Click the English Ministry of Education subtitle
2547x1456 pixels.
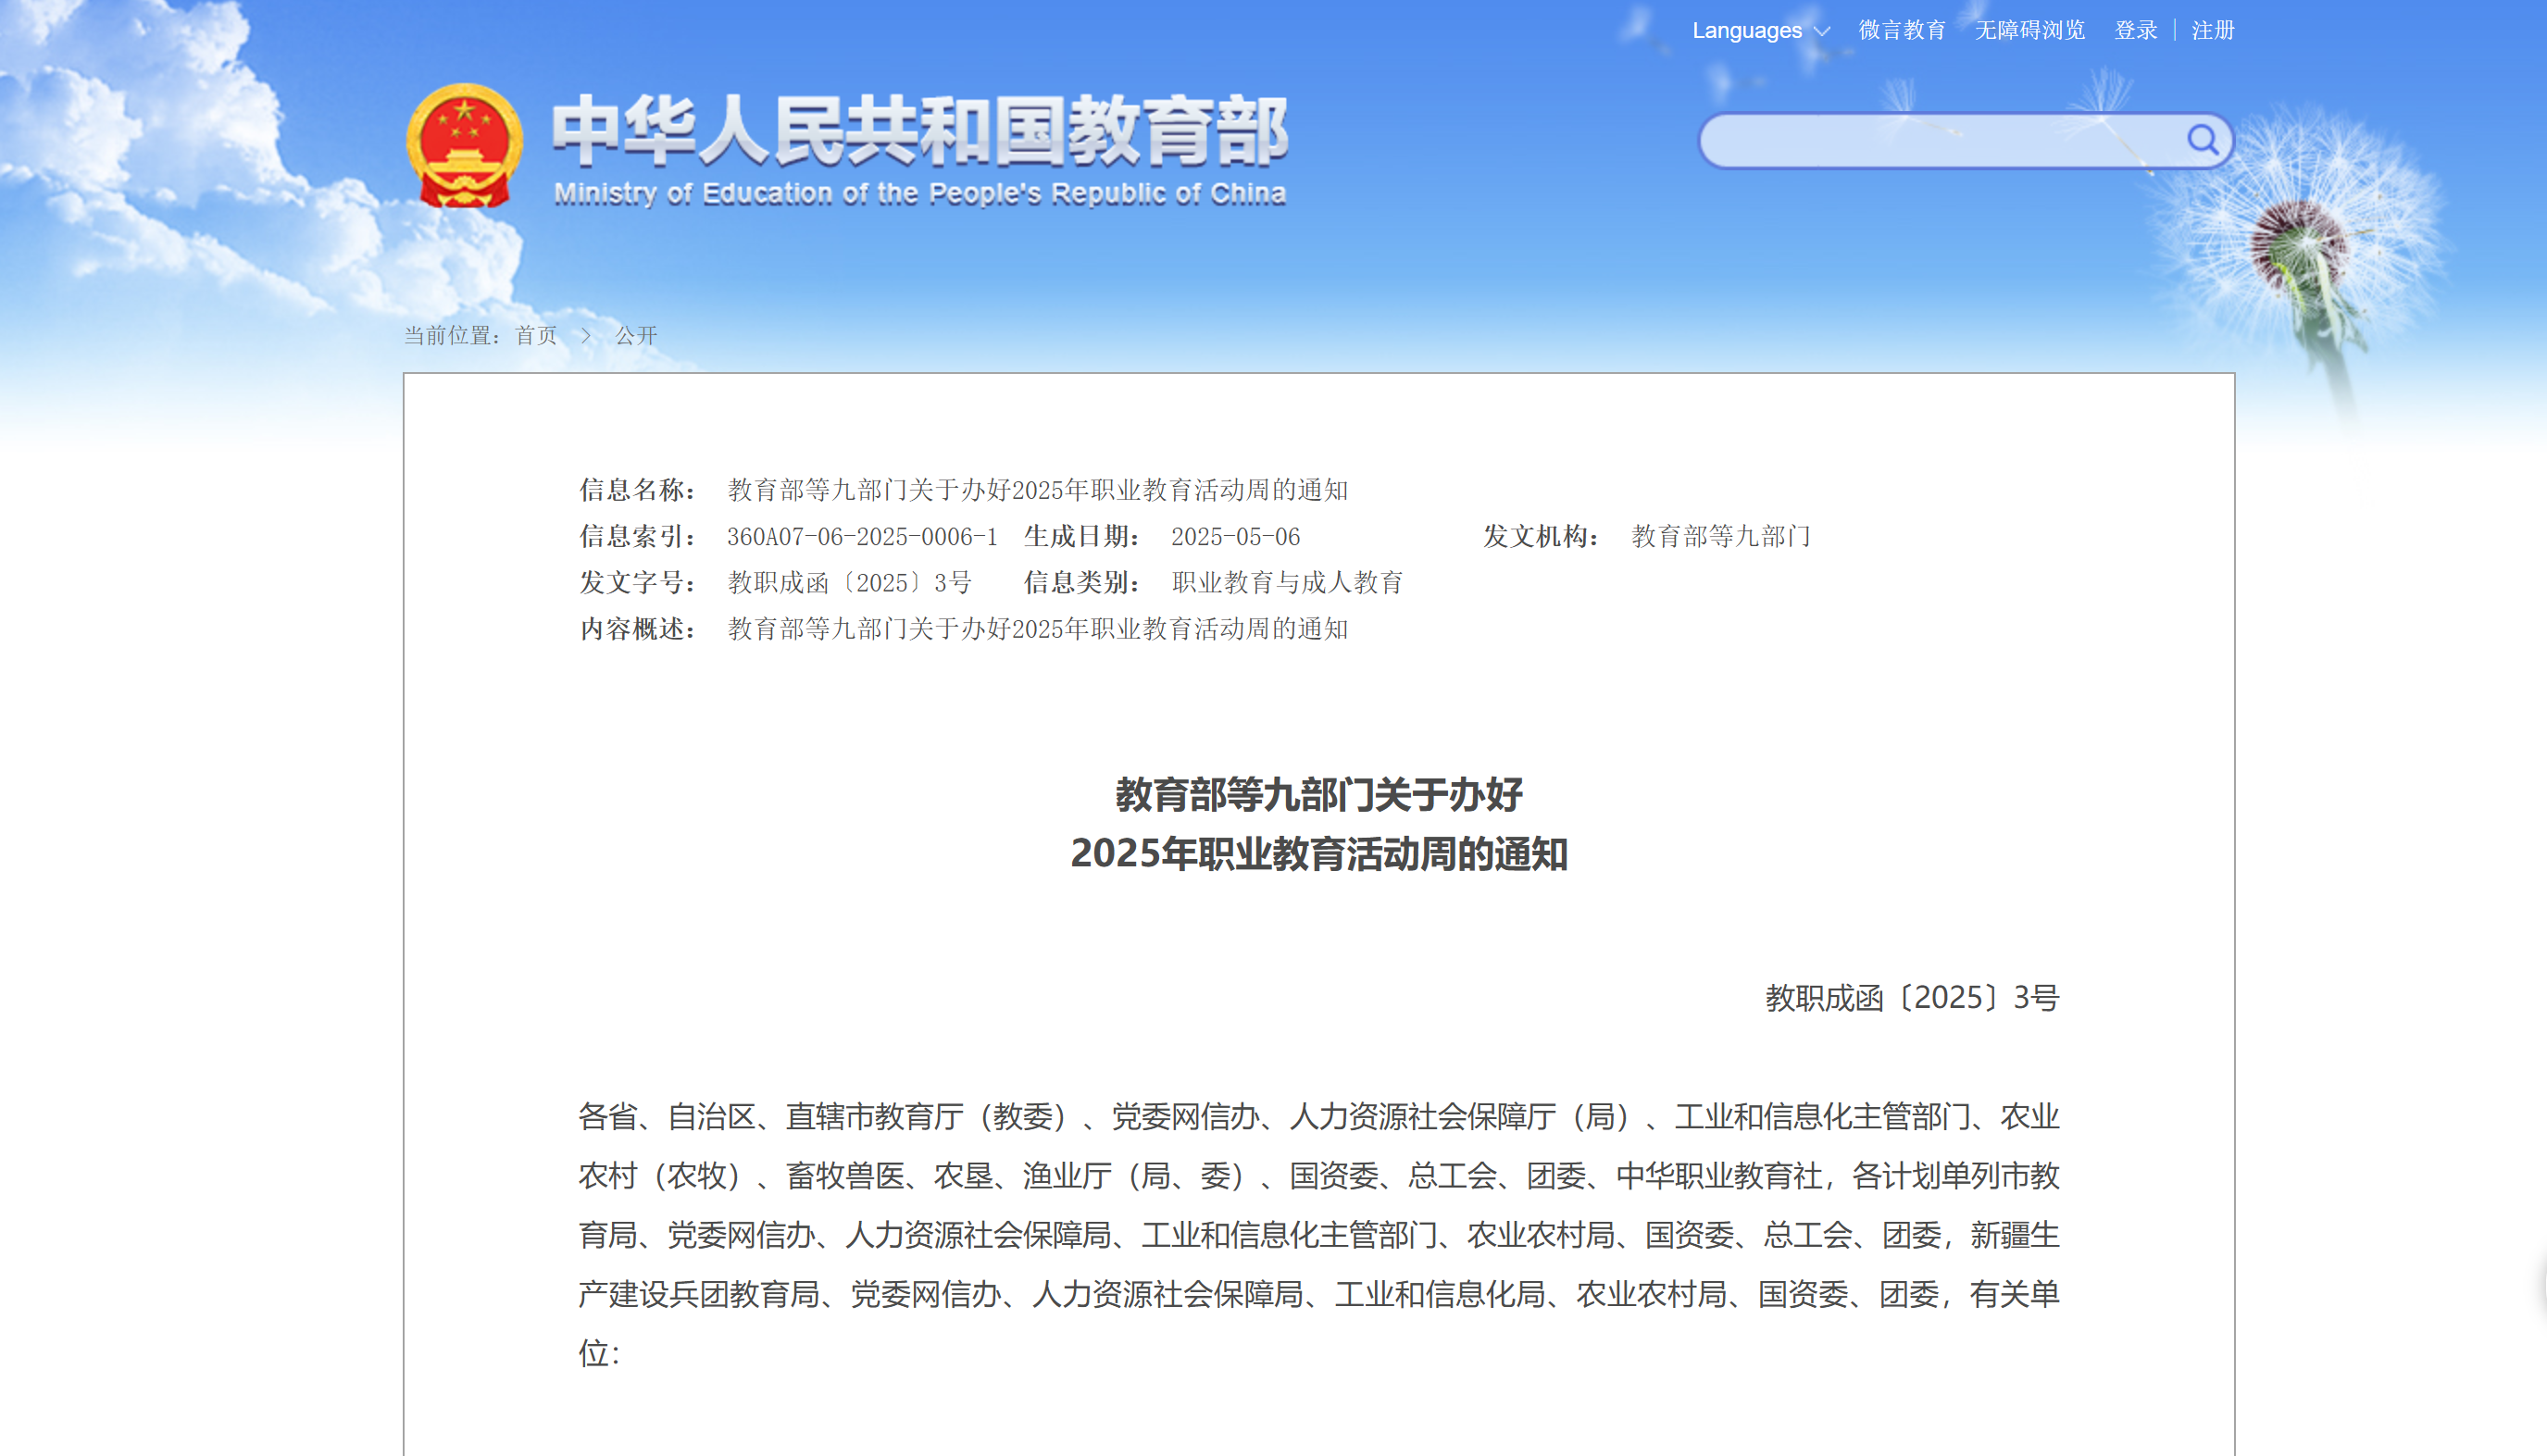pyautogui.click(x=919, y=193)
